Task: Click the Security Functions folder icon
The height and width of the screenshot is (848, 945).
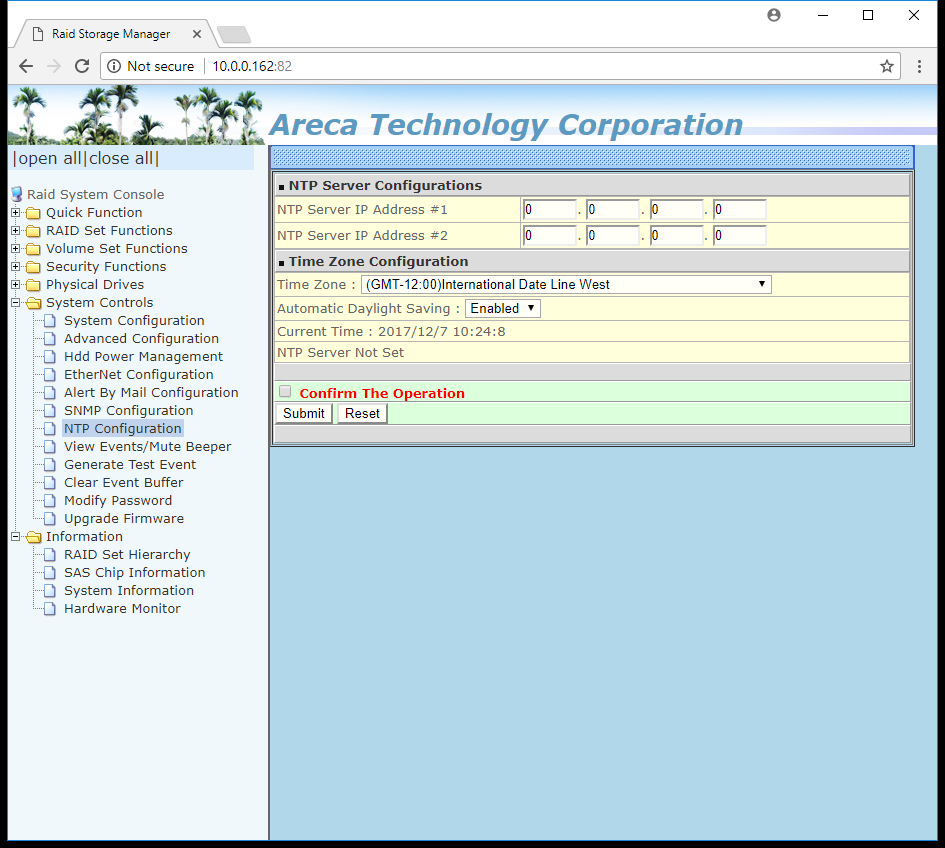Action: pyautogui.click(x=34, y=267)
